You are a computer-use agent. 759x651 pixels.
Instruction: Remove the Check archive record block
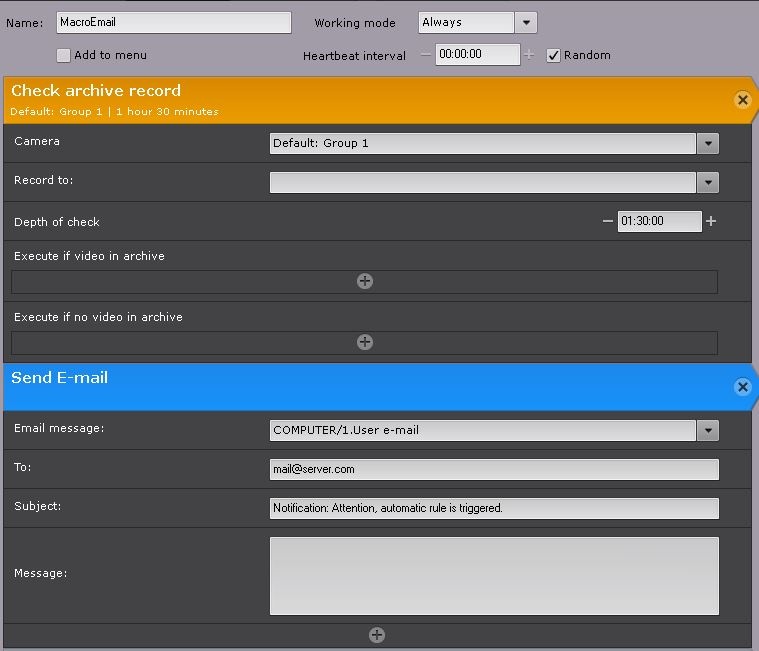742,100
